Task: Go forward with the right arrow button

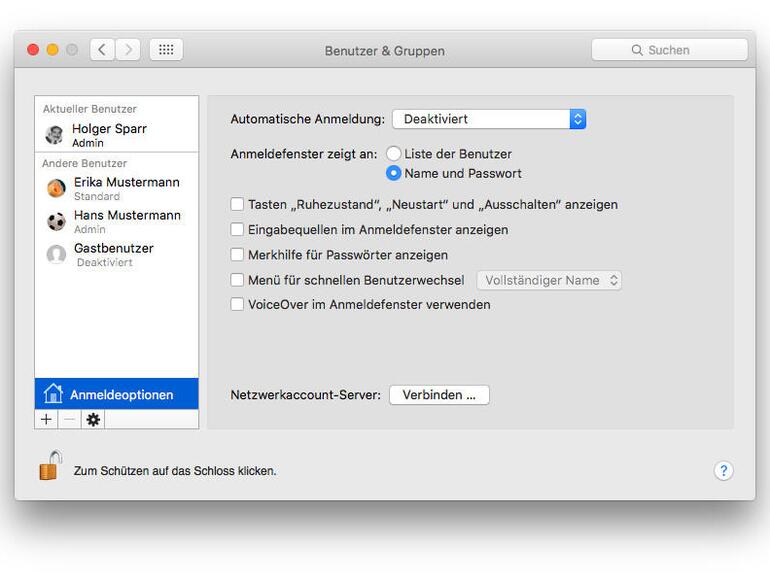Action: pos(128,50)
